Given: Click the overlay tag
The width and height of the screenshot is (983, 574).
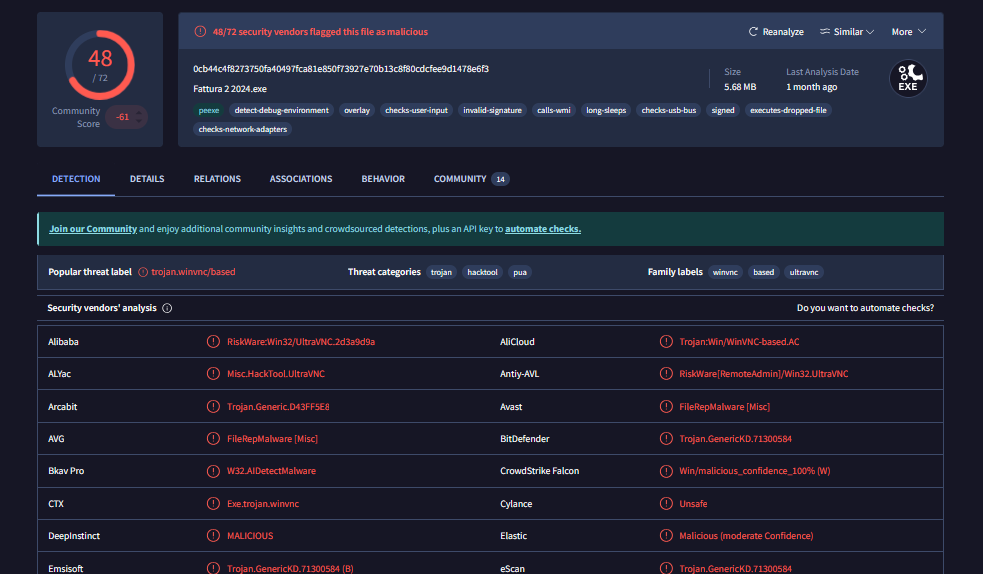Looking at the screenshot, I should [357, 110].
